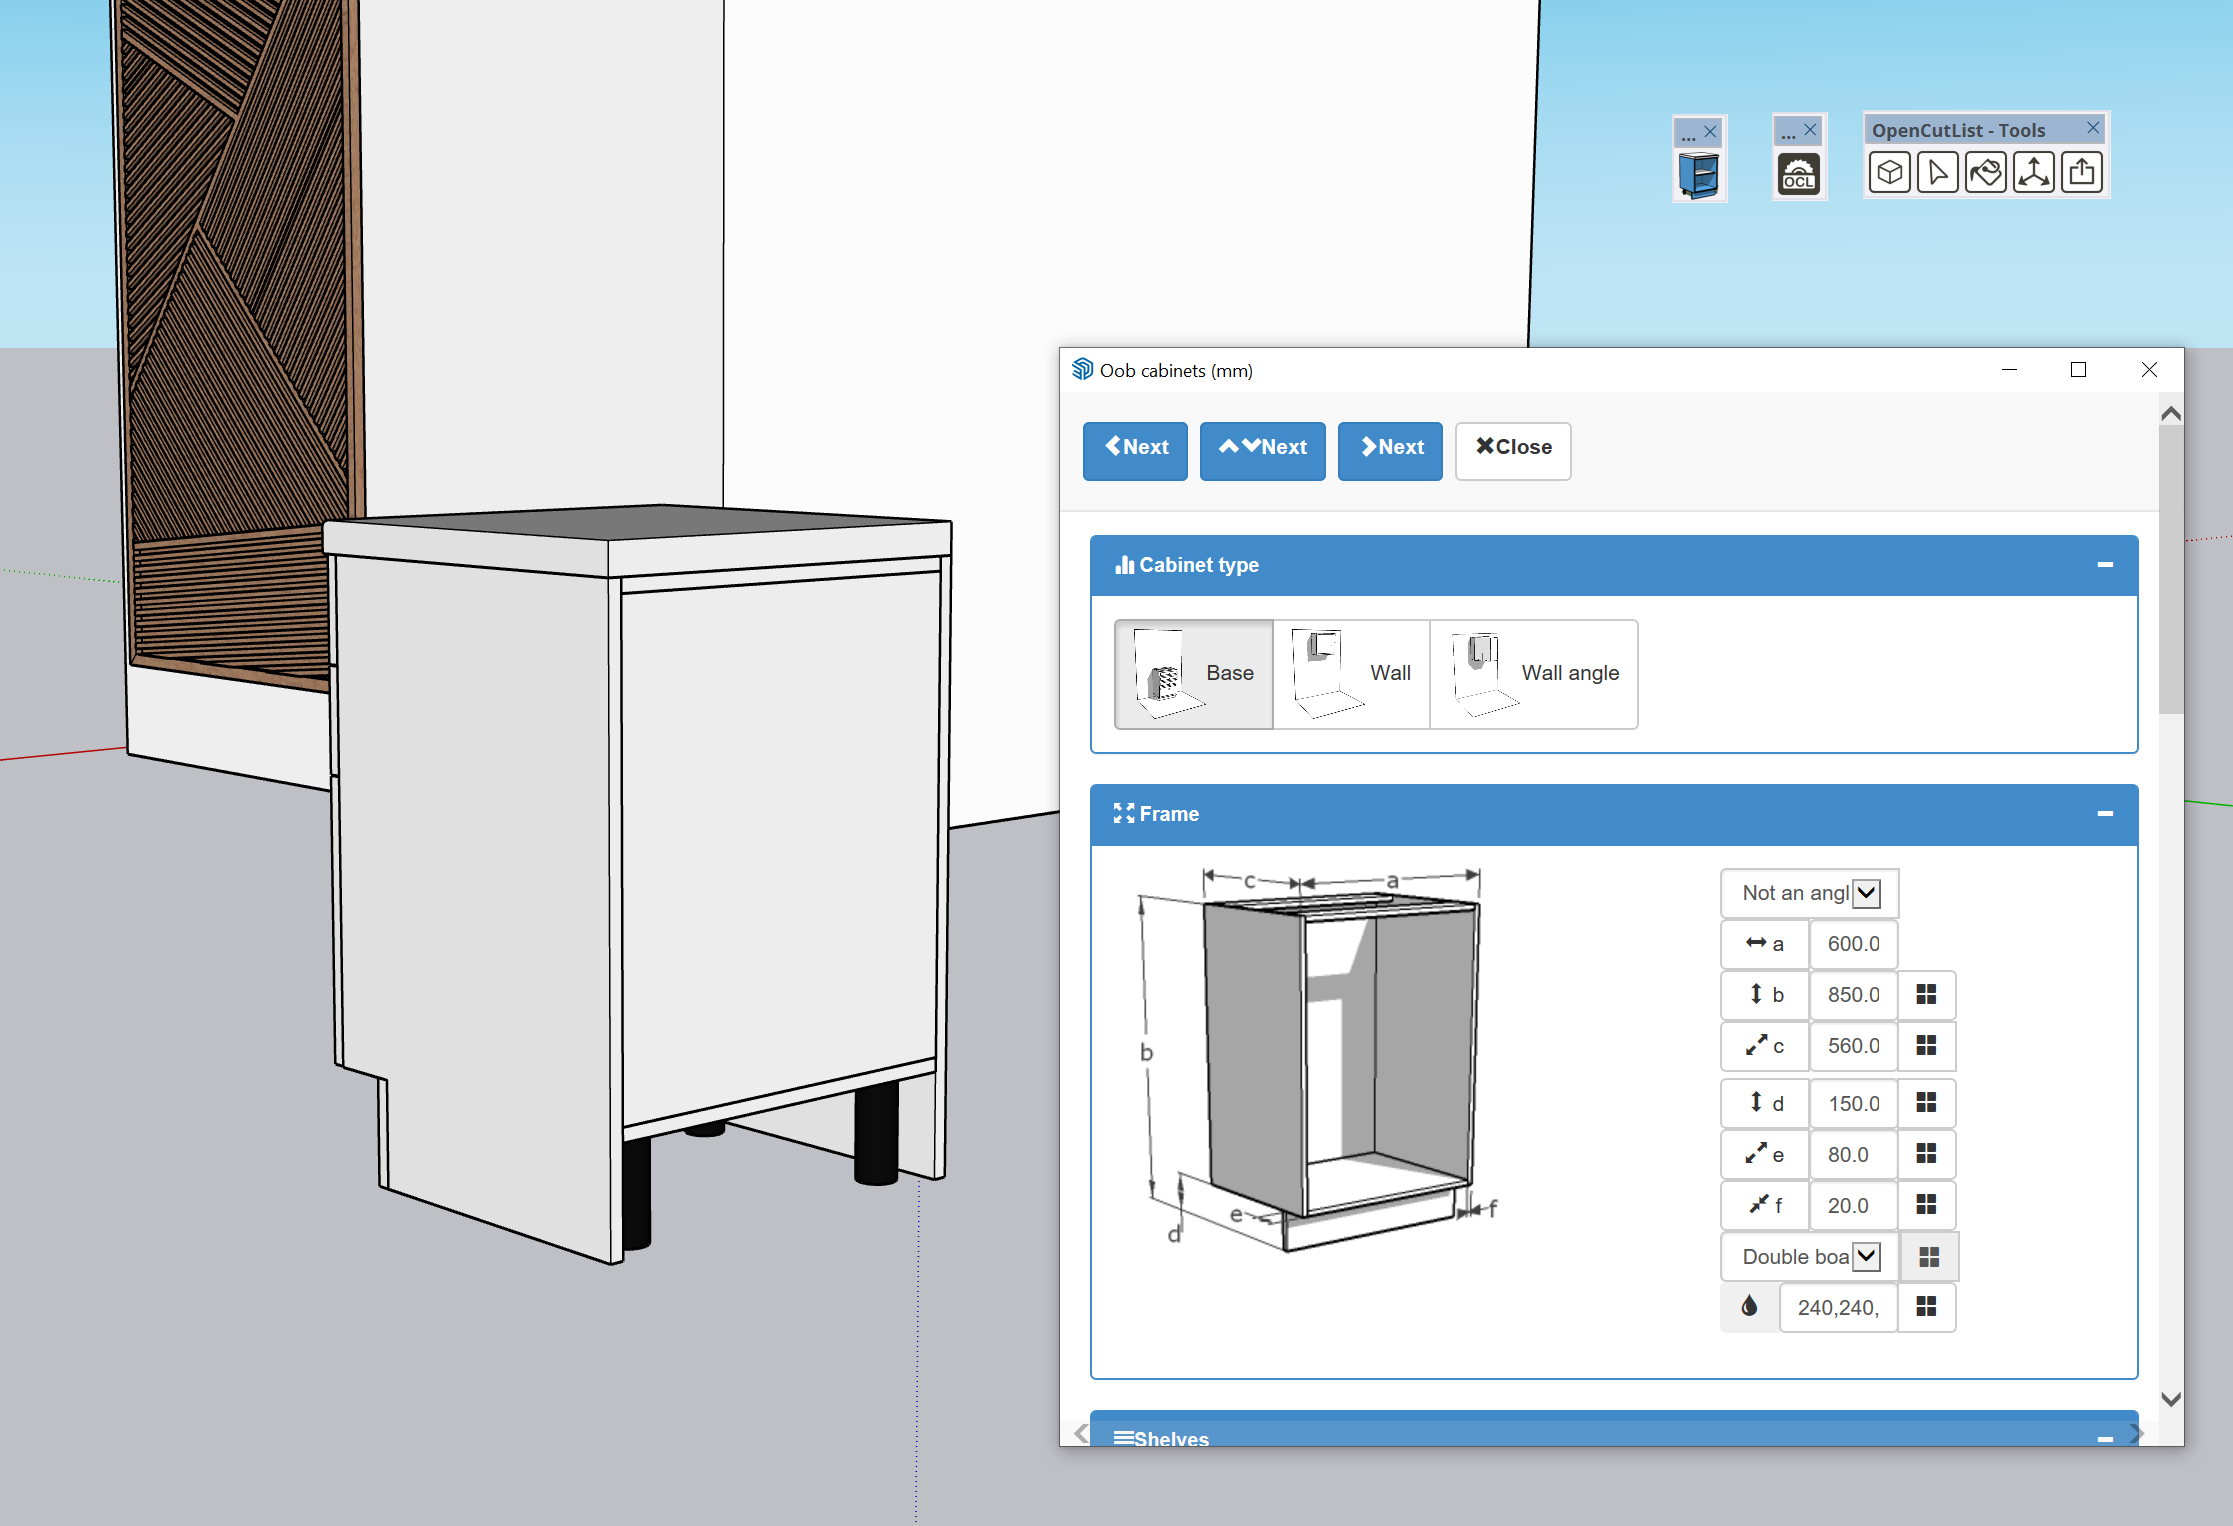
Task: Open the 'Double board' dropdown
Action: 1809,1256
